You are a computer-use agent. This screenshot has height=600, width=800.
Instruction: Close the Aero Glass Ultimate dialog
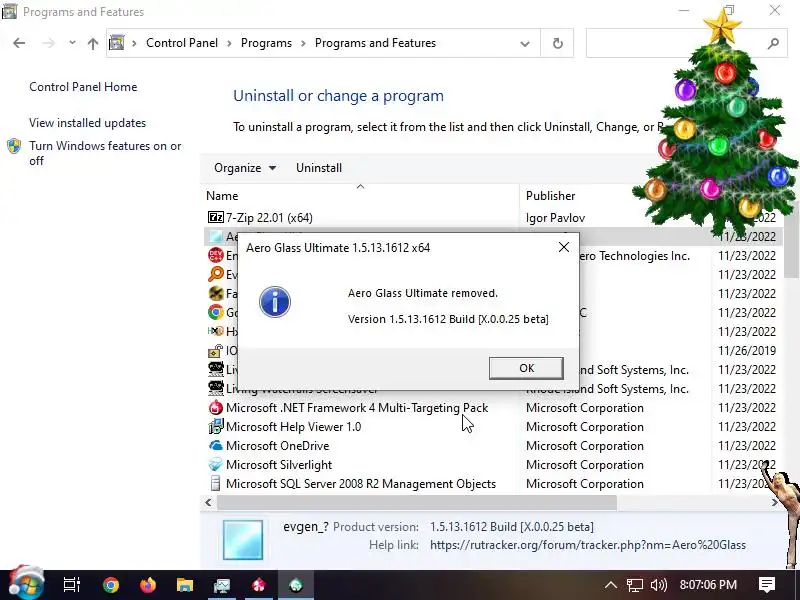coord(563,247)
